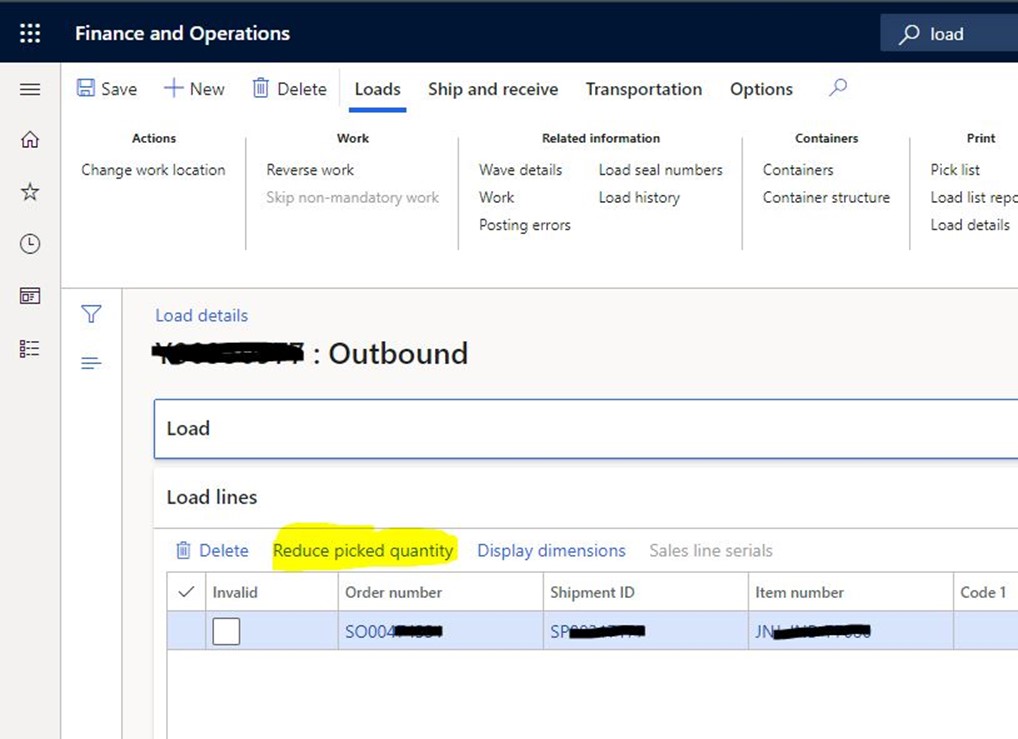The height and width of the screenshot is (739, 1018).
Task: Open Load seal numbers
Action: pos(660,170)
